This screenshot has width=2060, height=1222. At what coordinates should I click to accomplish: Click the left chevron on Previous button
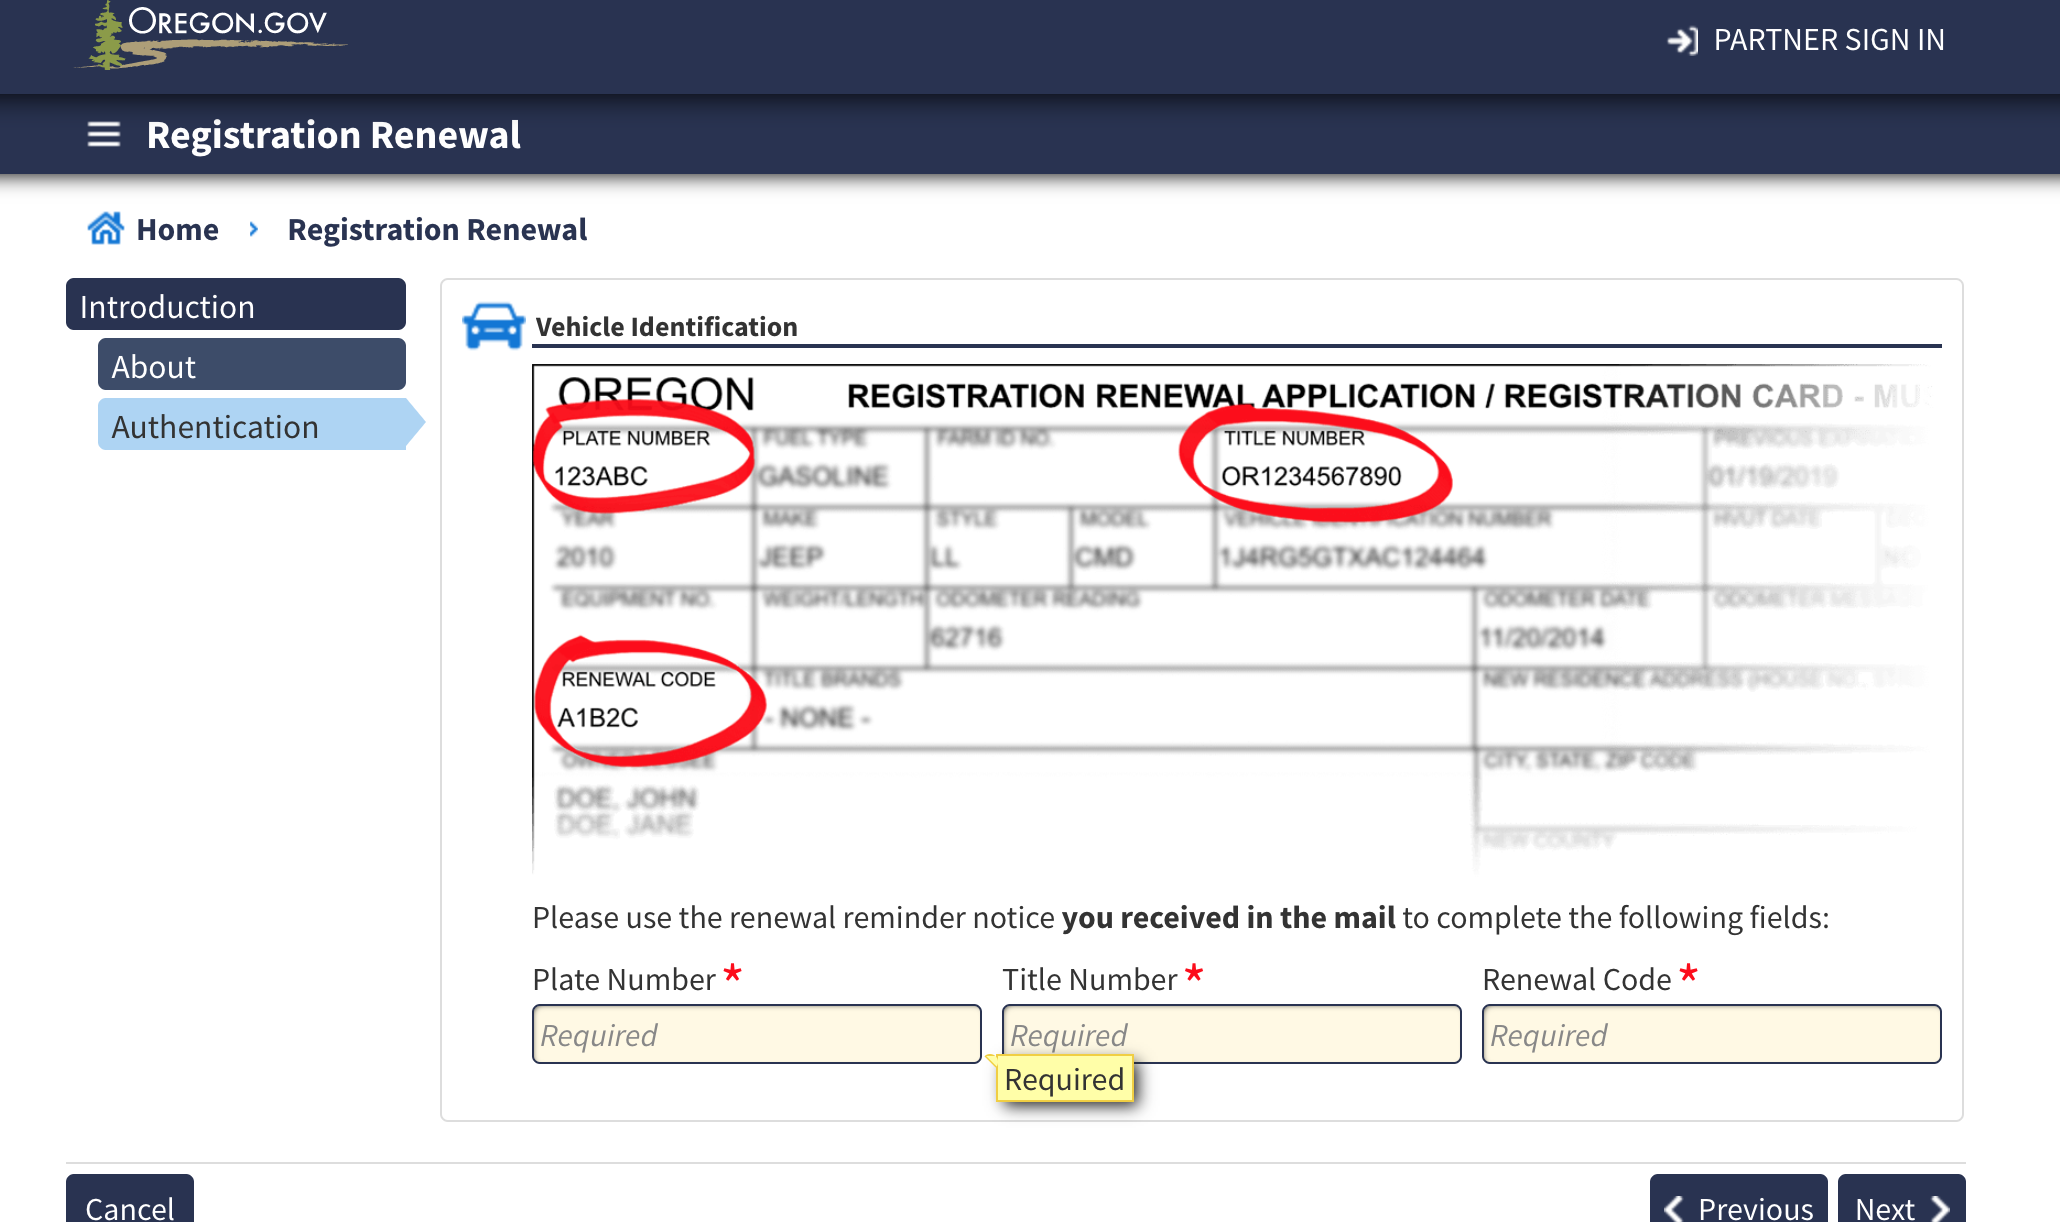(1674, 1207)
